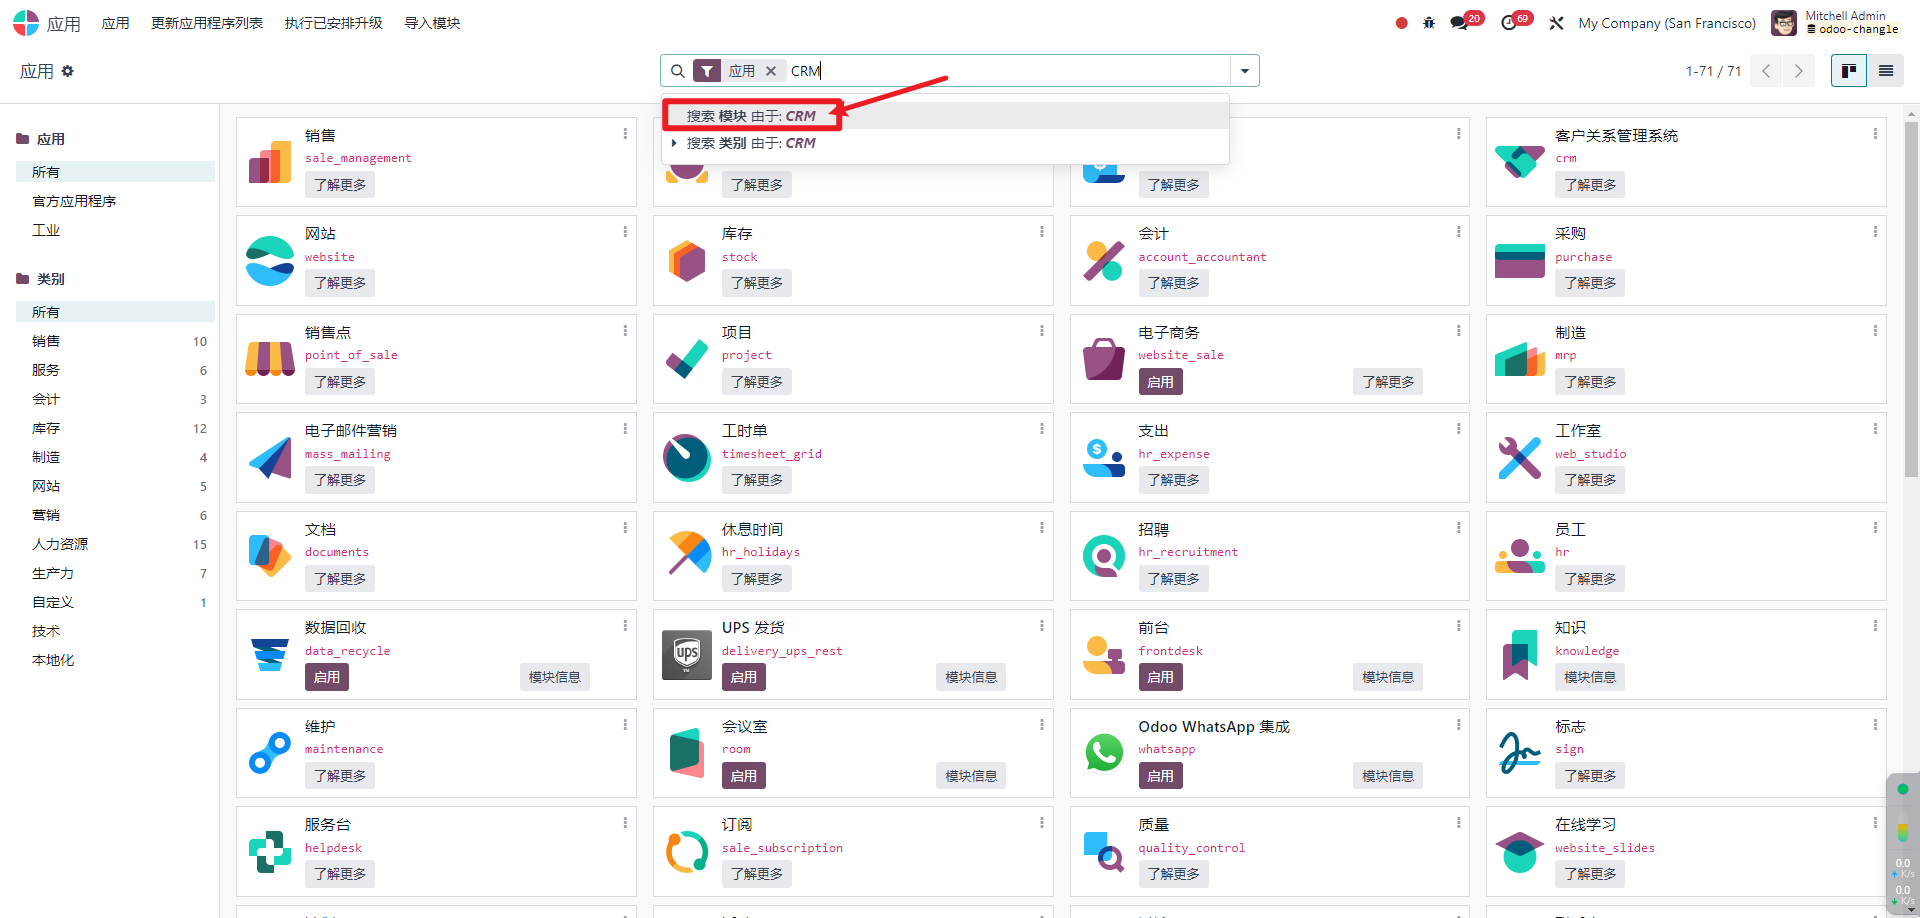
Task: Click the 项目 project app icon
Action: [x=687, y=359]
